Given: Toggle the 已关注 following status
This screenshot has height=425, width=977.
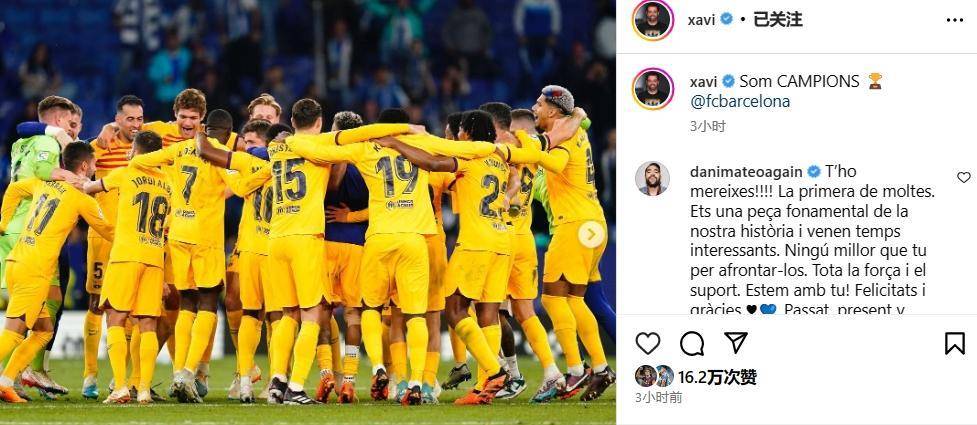Looking at the screenshot, I should pos(778,19).
